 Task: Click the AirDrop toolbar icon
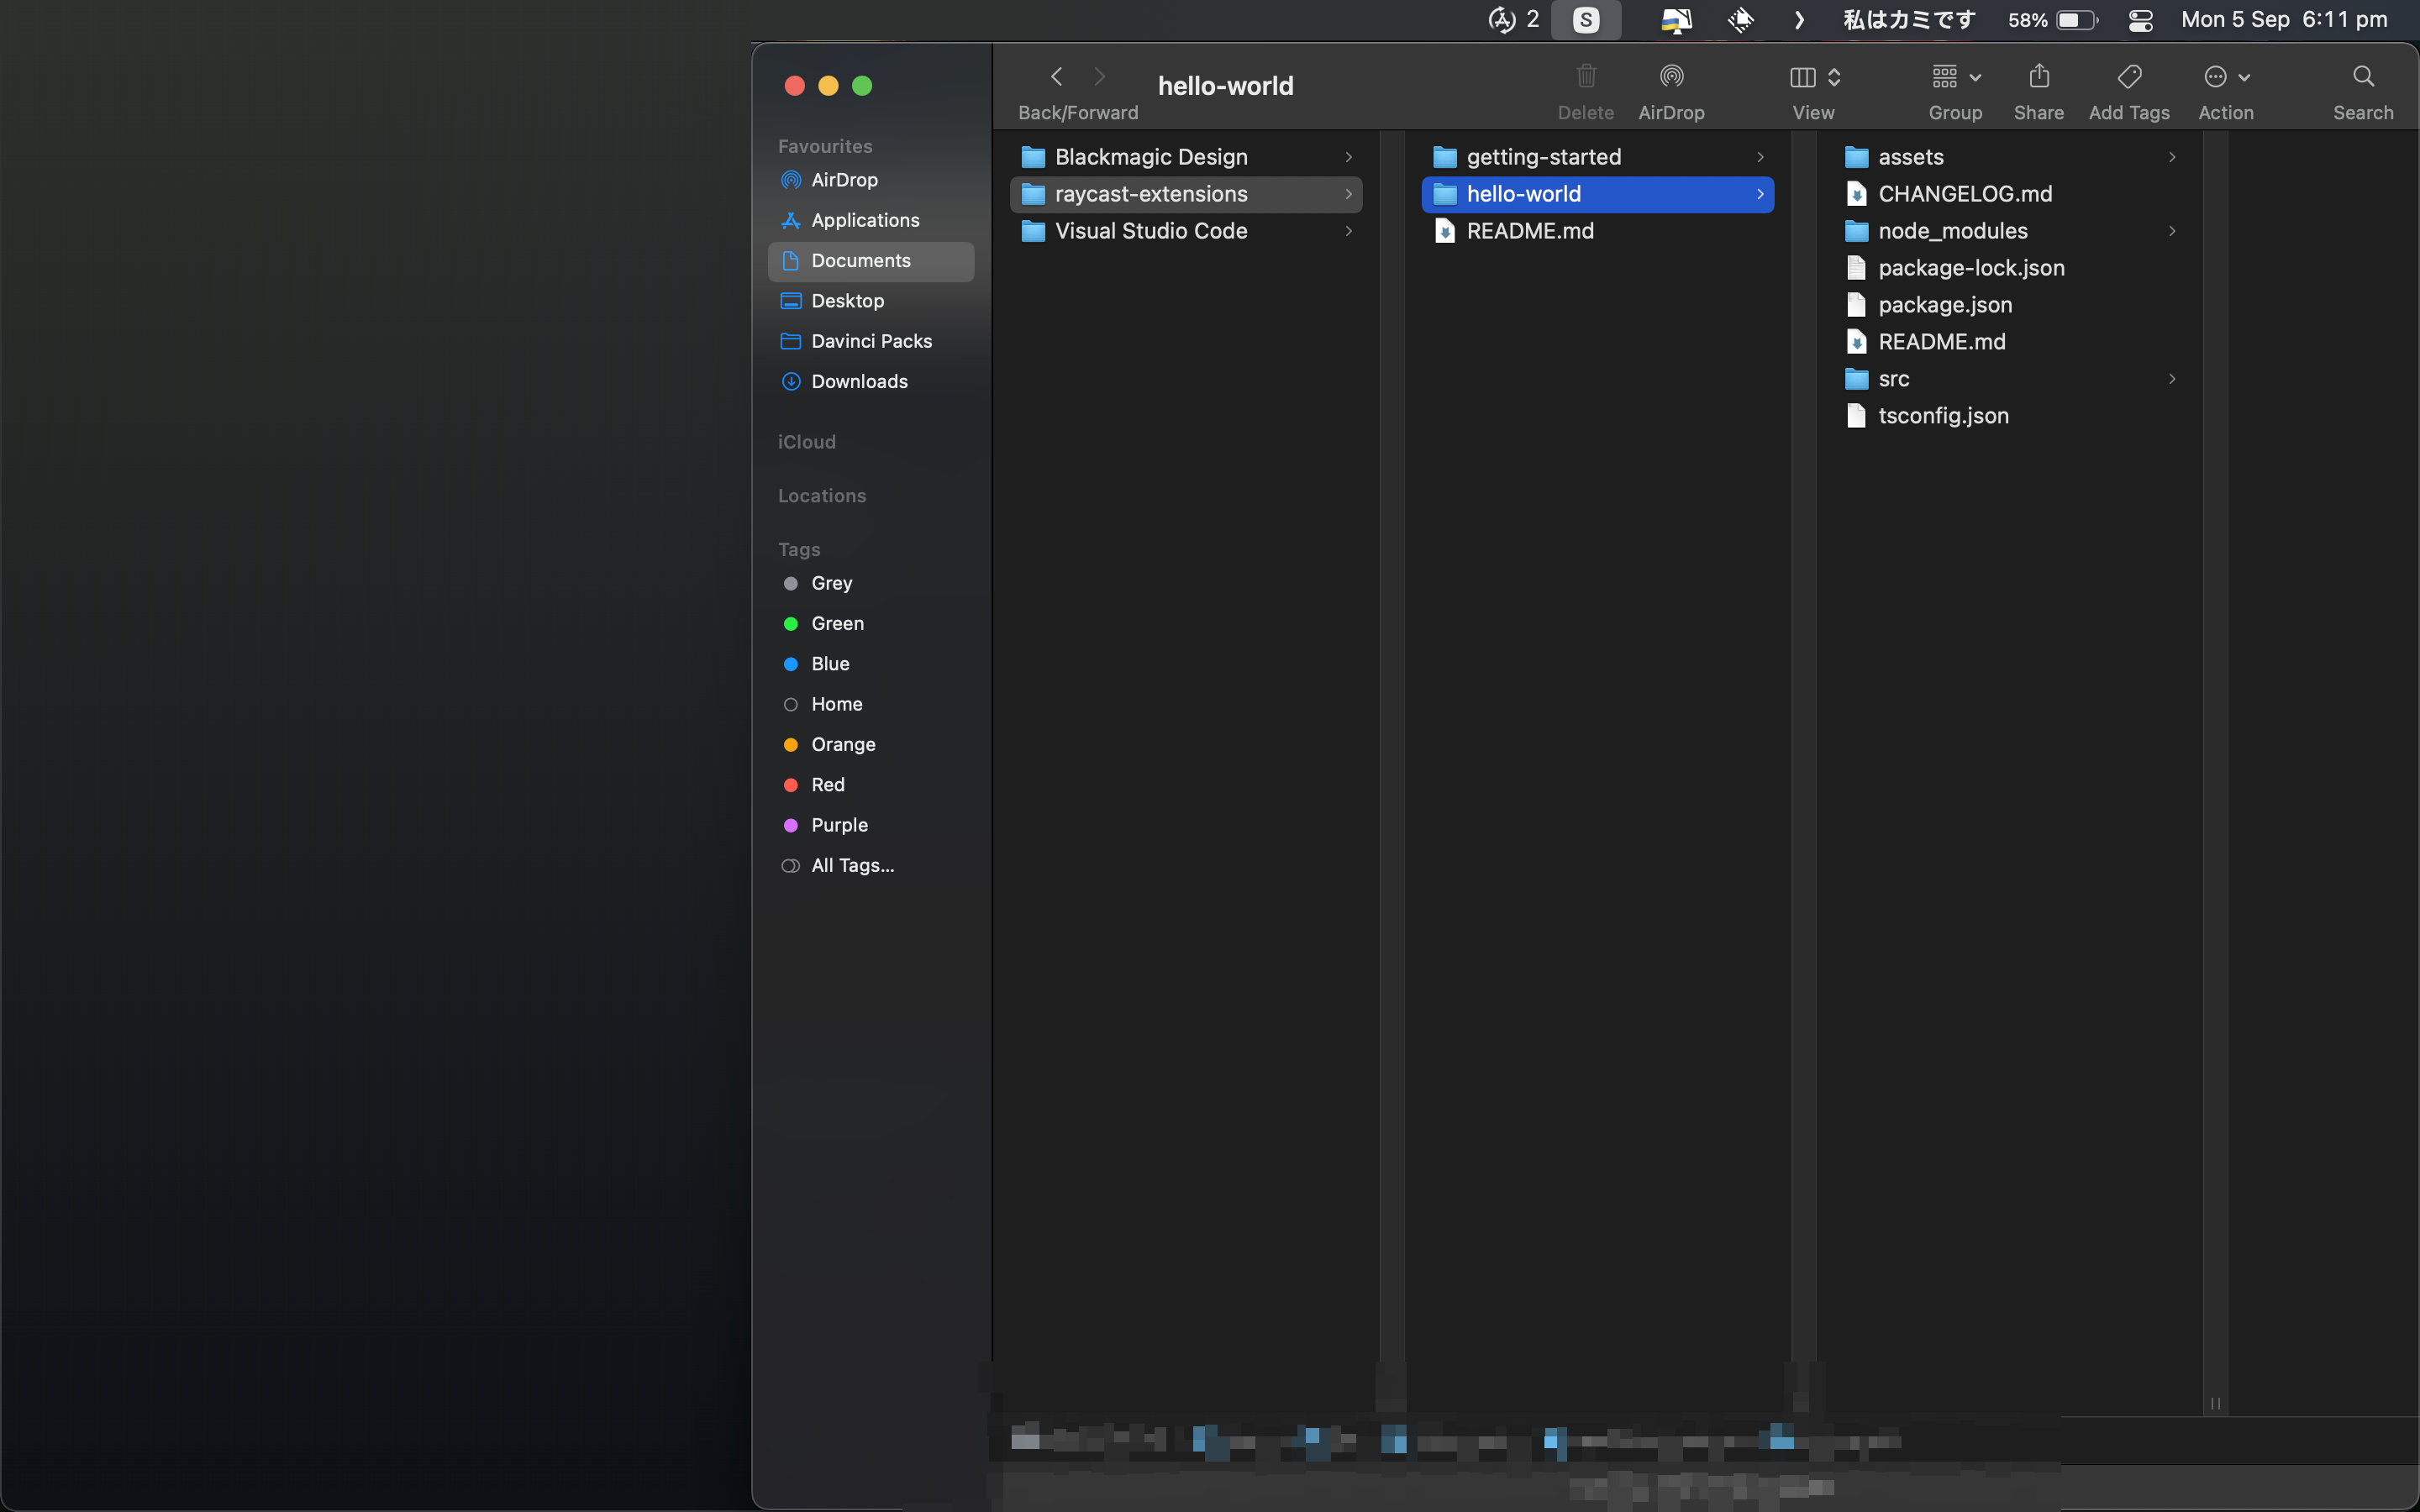click(x=1671, y=77)
